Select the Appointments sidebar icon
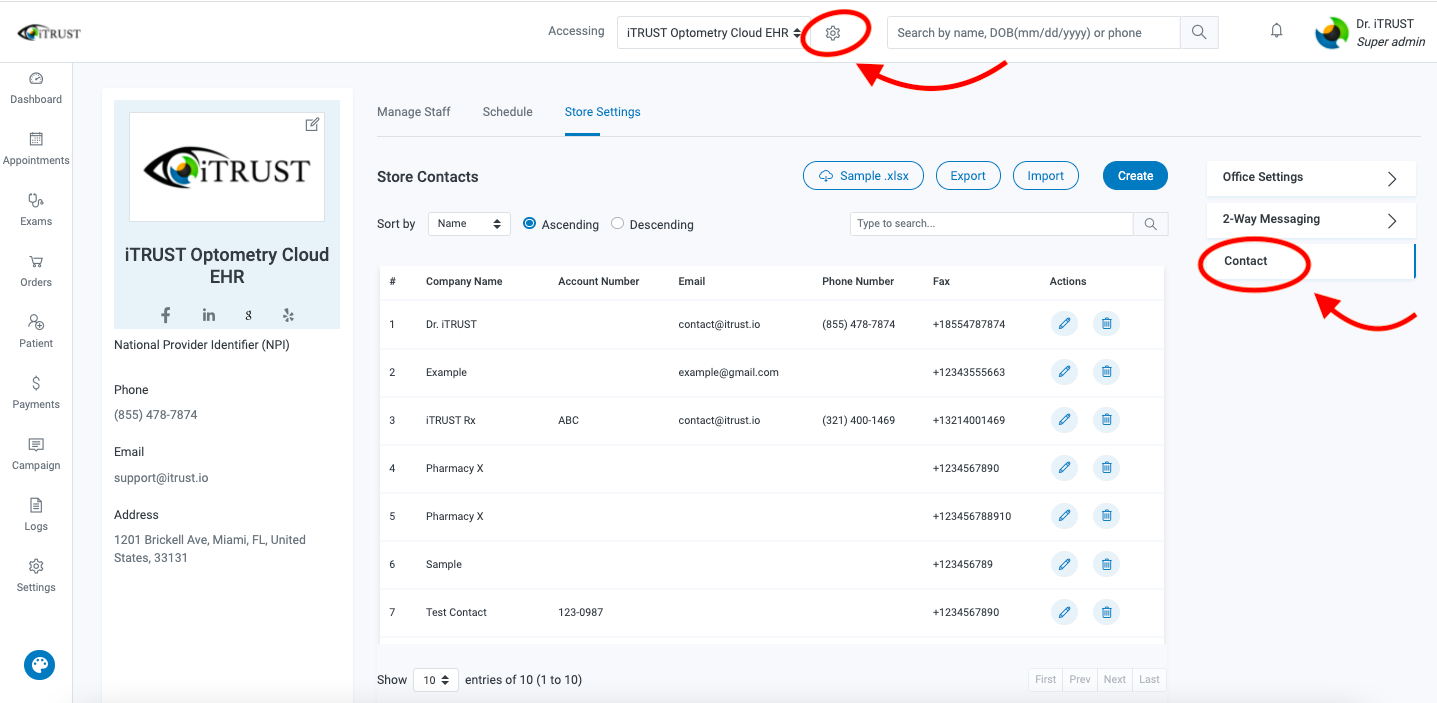Image resolution: width=1437 pixels, height=703 pixels. pos(36,148)
